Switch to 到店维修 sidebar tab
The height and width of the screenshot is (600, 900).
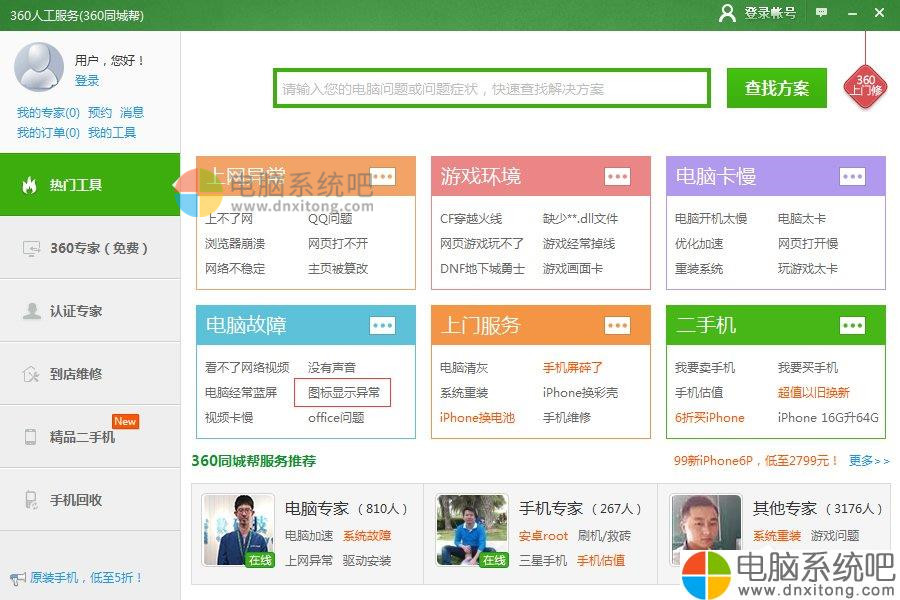[x=90, y=374]
